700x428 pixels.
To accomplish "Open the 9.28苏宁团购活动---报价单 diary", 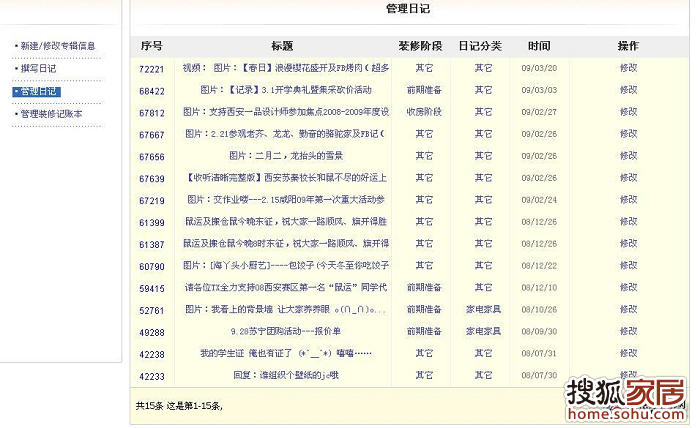I will tap(284, 332).
